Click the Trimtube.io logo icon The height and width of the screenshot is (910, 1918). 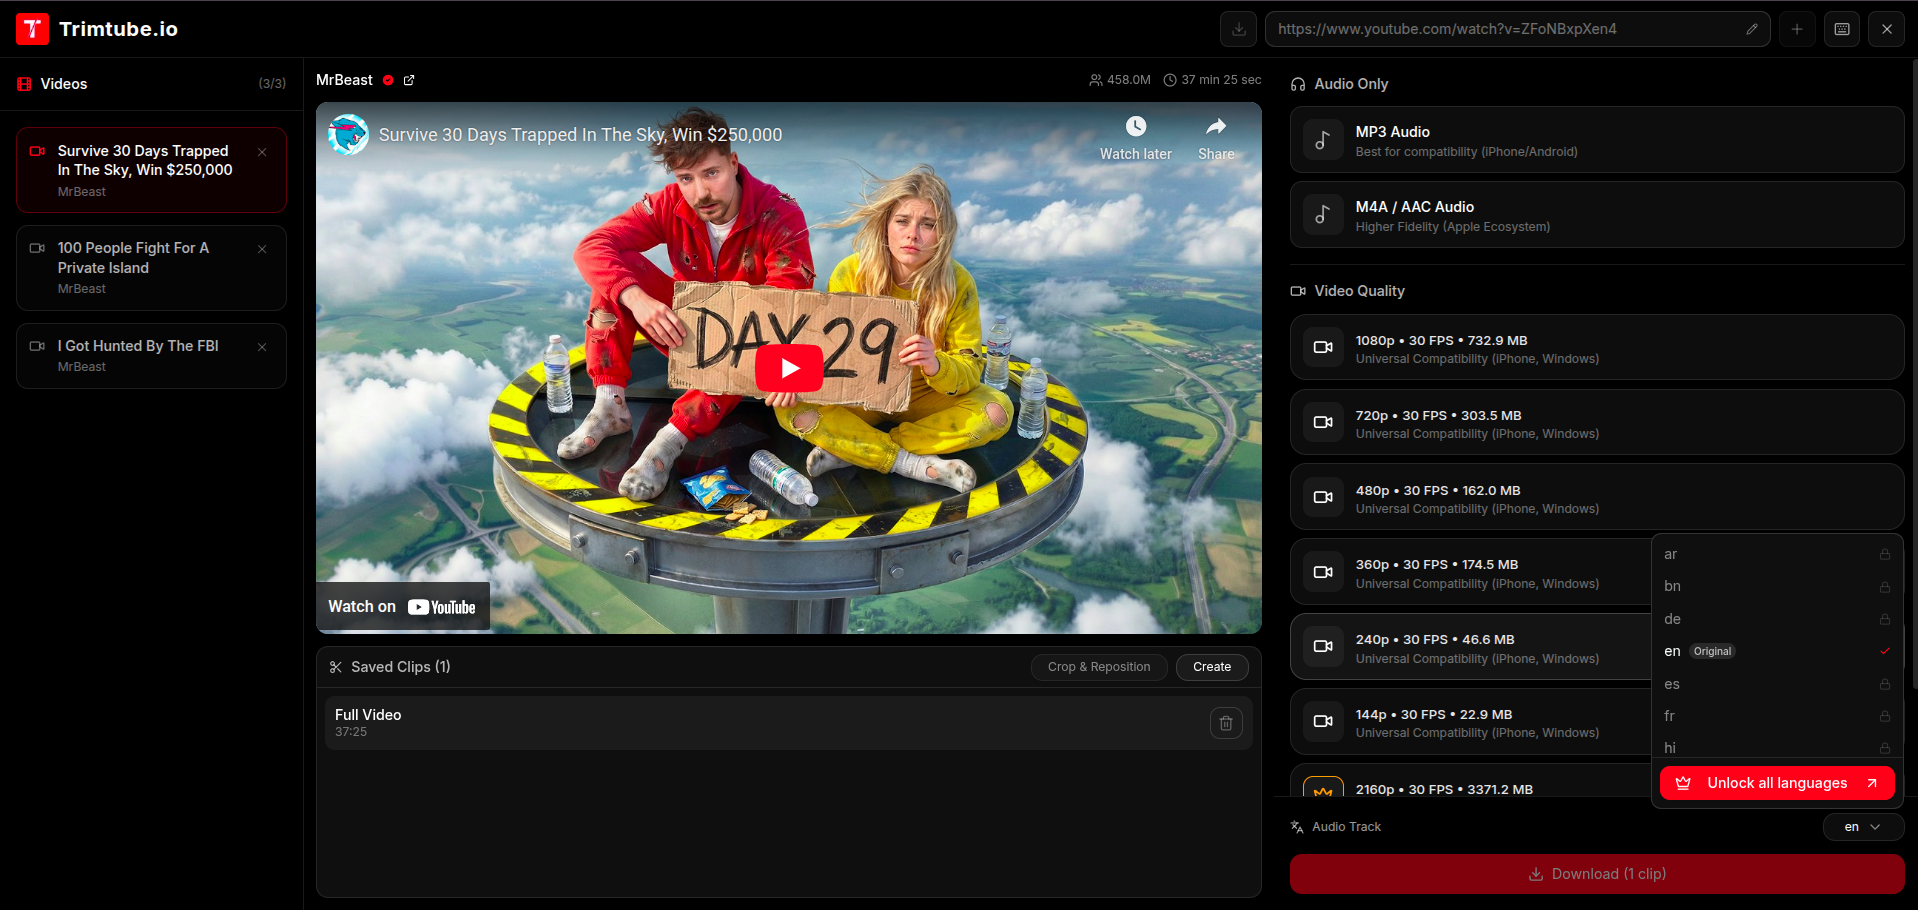click(x=32, y=29)
